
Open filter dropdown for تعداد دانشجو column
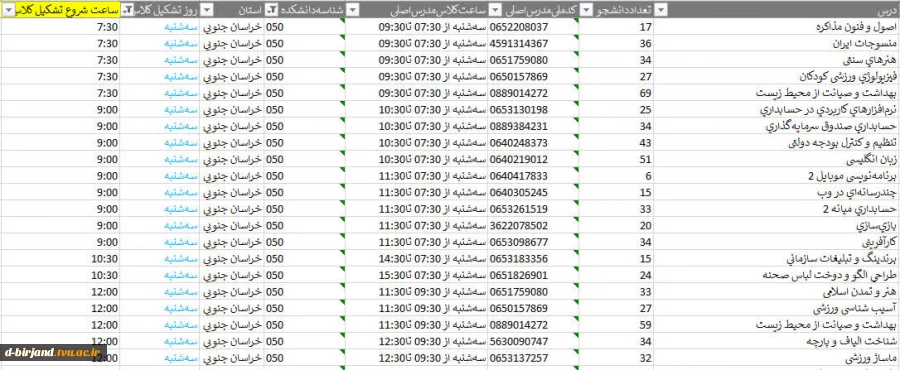586,10
